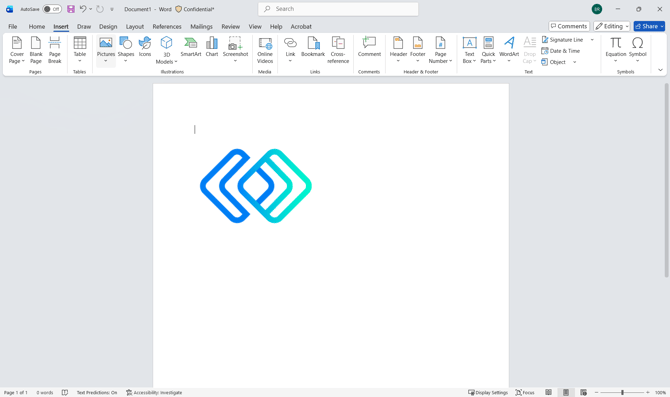Insert Online Videos

[265, 50]
